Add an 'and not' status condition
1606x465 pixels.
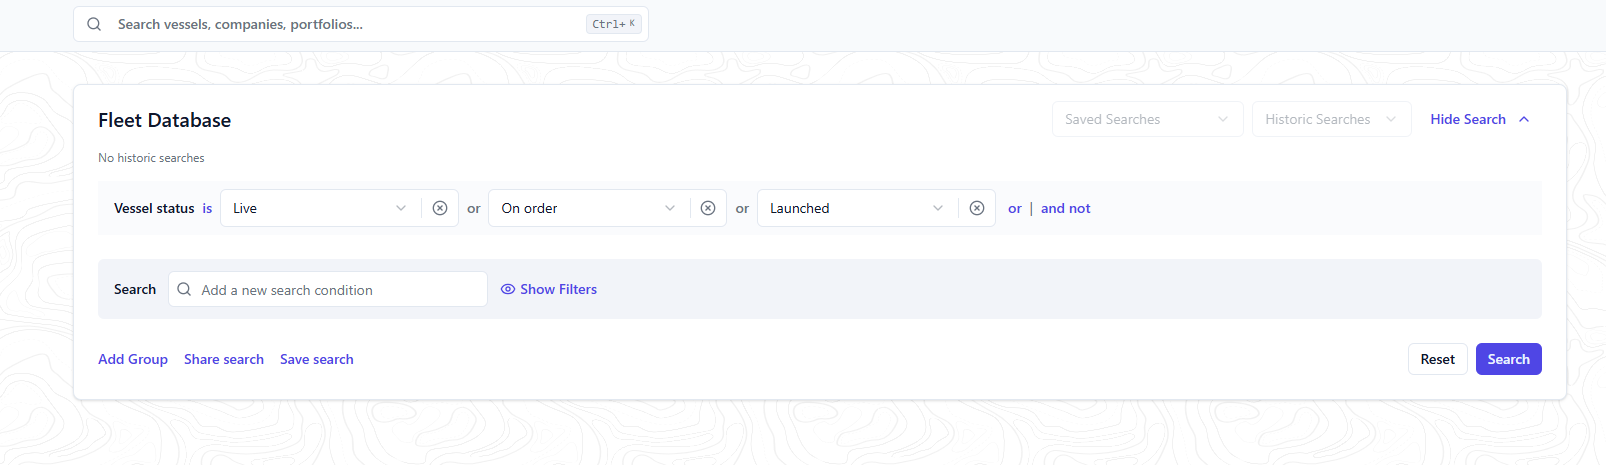pos(1066,208)
